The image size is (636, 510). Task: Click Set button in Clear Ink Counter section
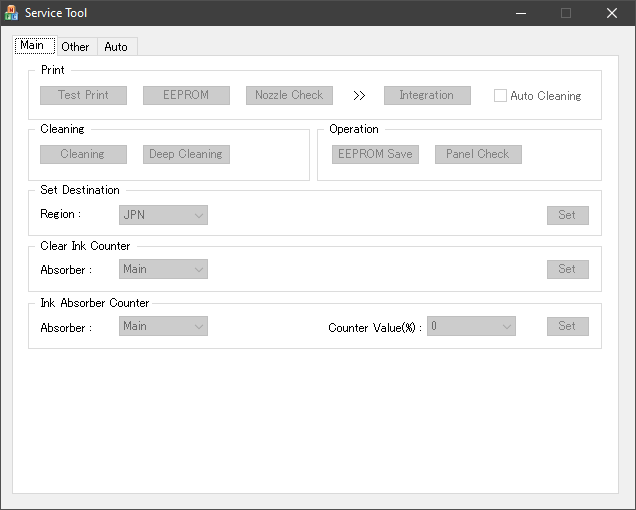[567, 269]
